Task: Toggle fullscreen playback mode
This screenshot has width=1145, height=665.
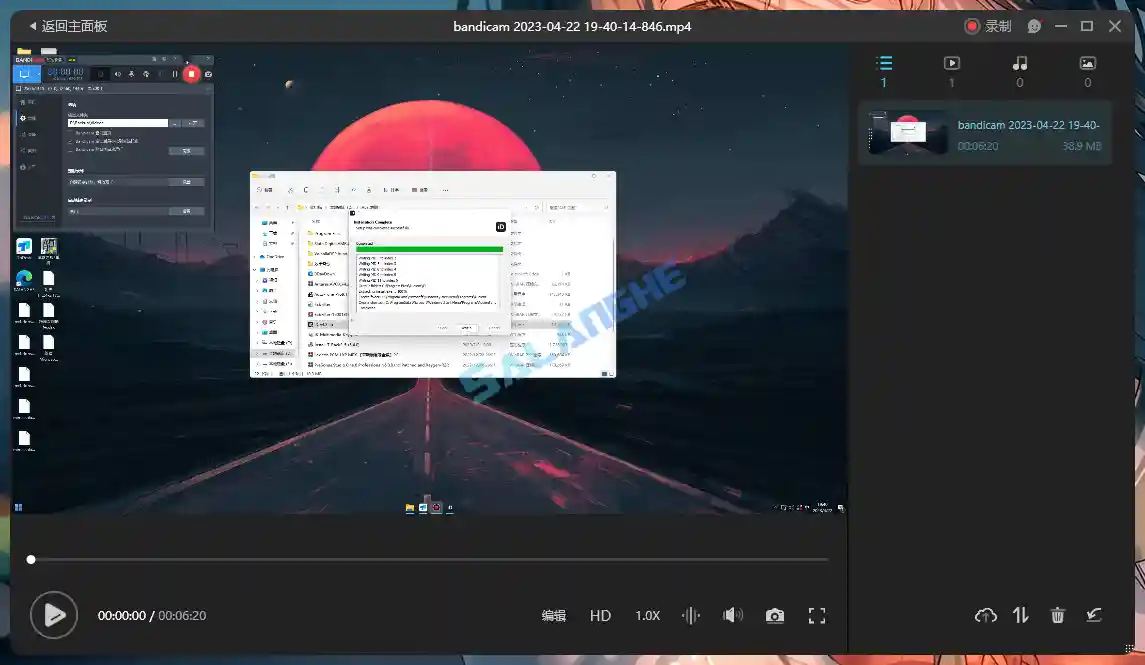Action: click(x=817, y=615)
